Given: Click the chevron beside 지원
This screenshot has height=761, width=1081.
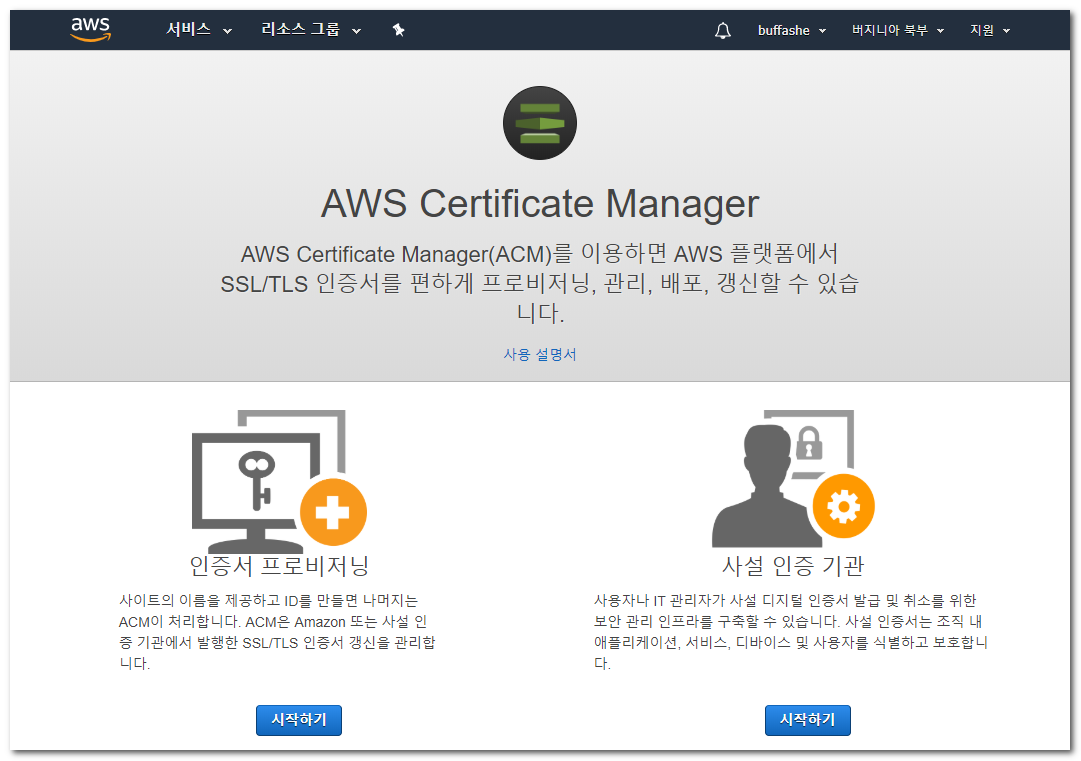Looking at the screenshot, I should [1006, 31].
